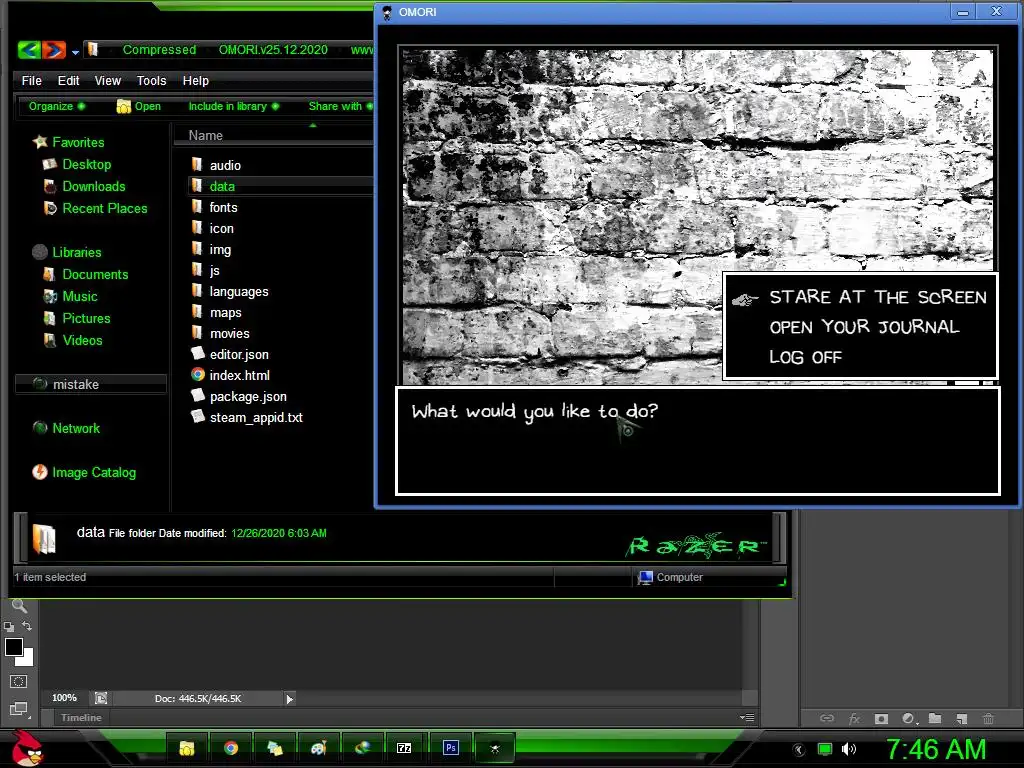Switch to the Timeline panel tab
1024x768 pixels.
coord(81,718)
